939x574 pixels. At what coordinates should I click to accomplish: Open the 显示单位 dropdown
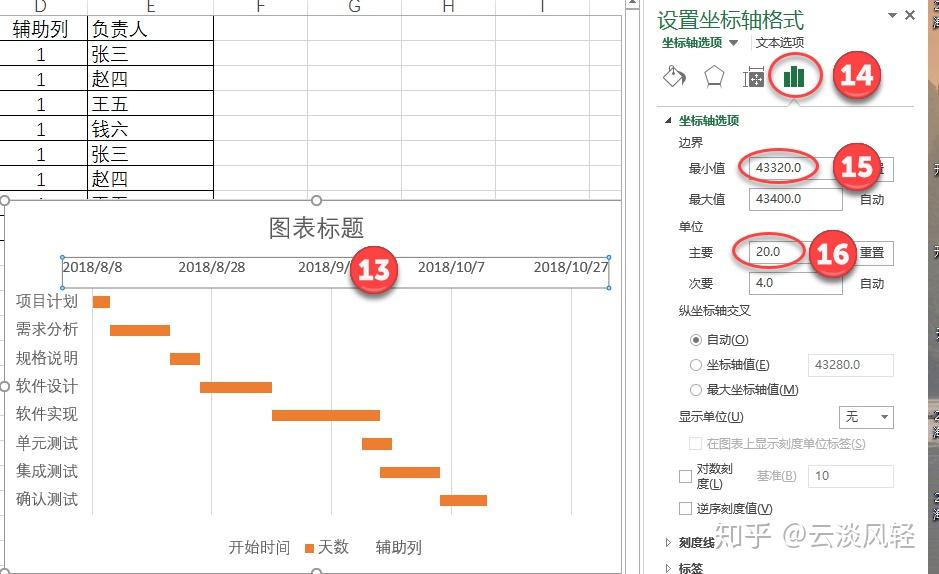click(x=866, y=417)
